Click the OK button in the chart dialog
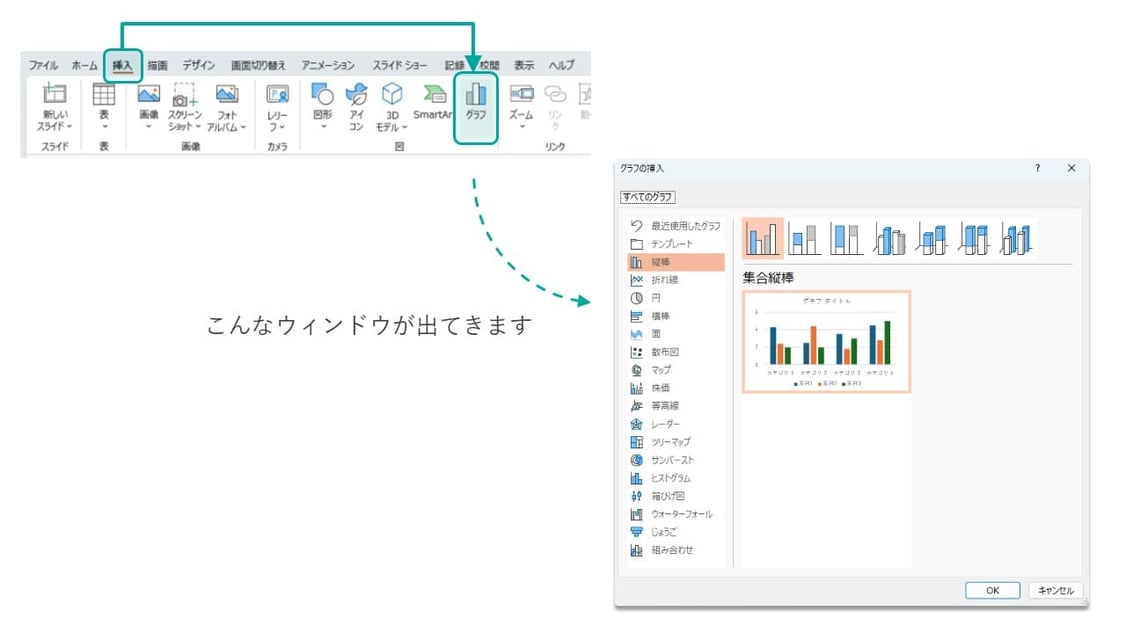Image resolution: width=1126 pixels, height=633 pixels. point(992,590)
